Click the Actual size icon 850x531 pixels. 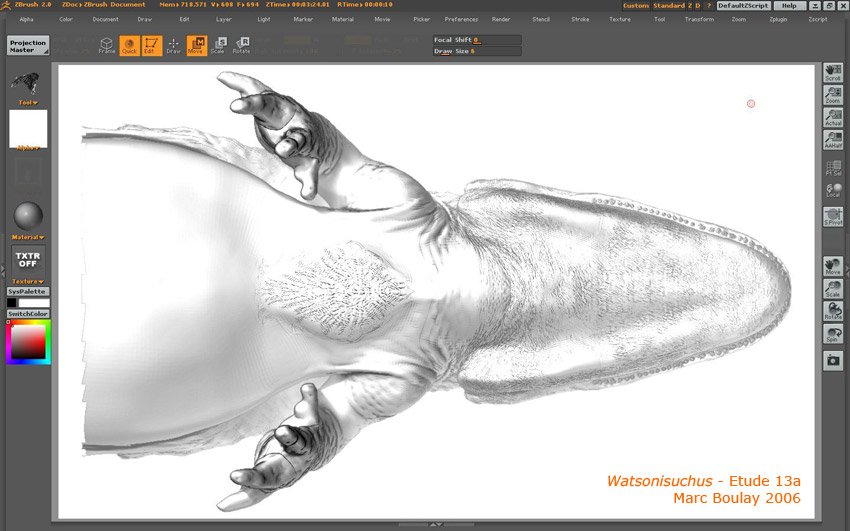tap(833, 117)
